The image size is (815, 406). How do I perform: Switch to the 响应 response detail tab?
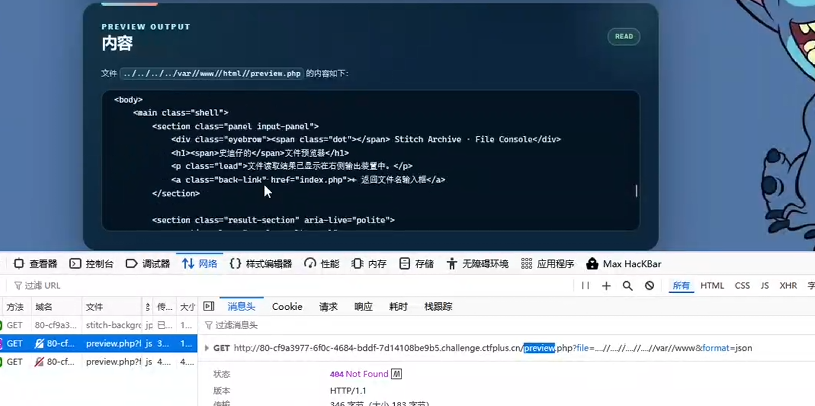(363, 306)
